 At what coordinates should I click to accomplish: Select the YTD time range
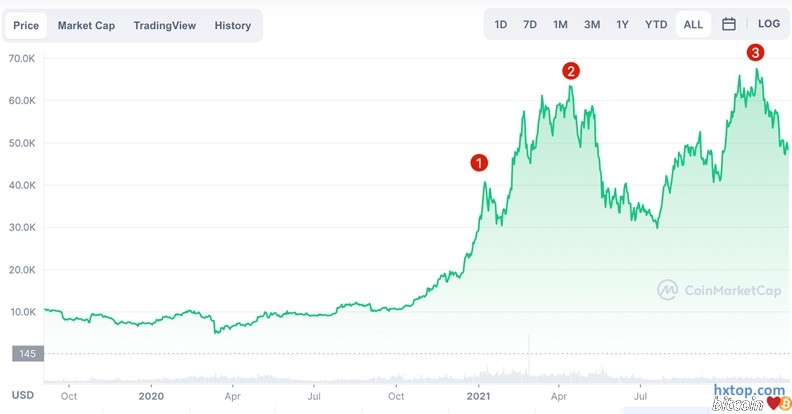pos(656,24)
